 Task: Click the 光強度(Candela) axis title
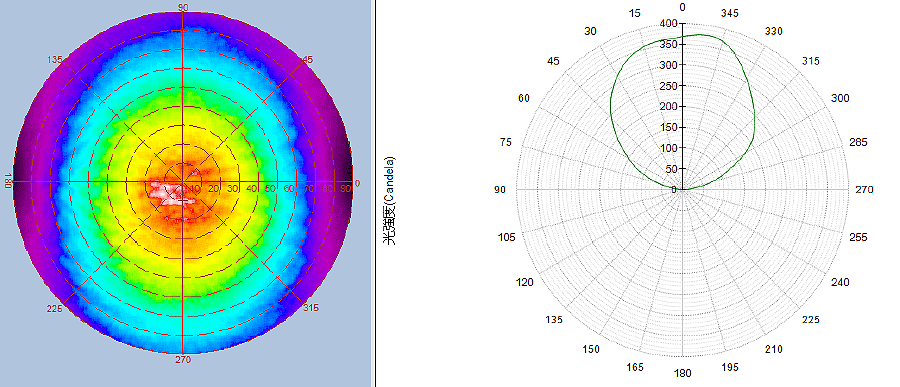pos(390,200)
